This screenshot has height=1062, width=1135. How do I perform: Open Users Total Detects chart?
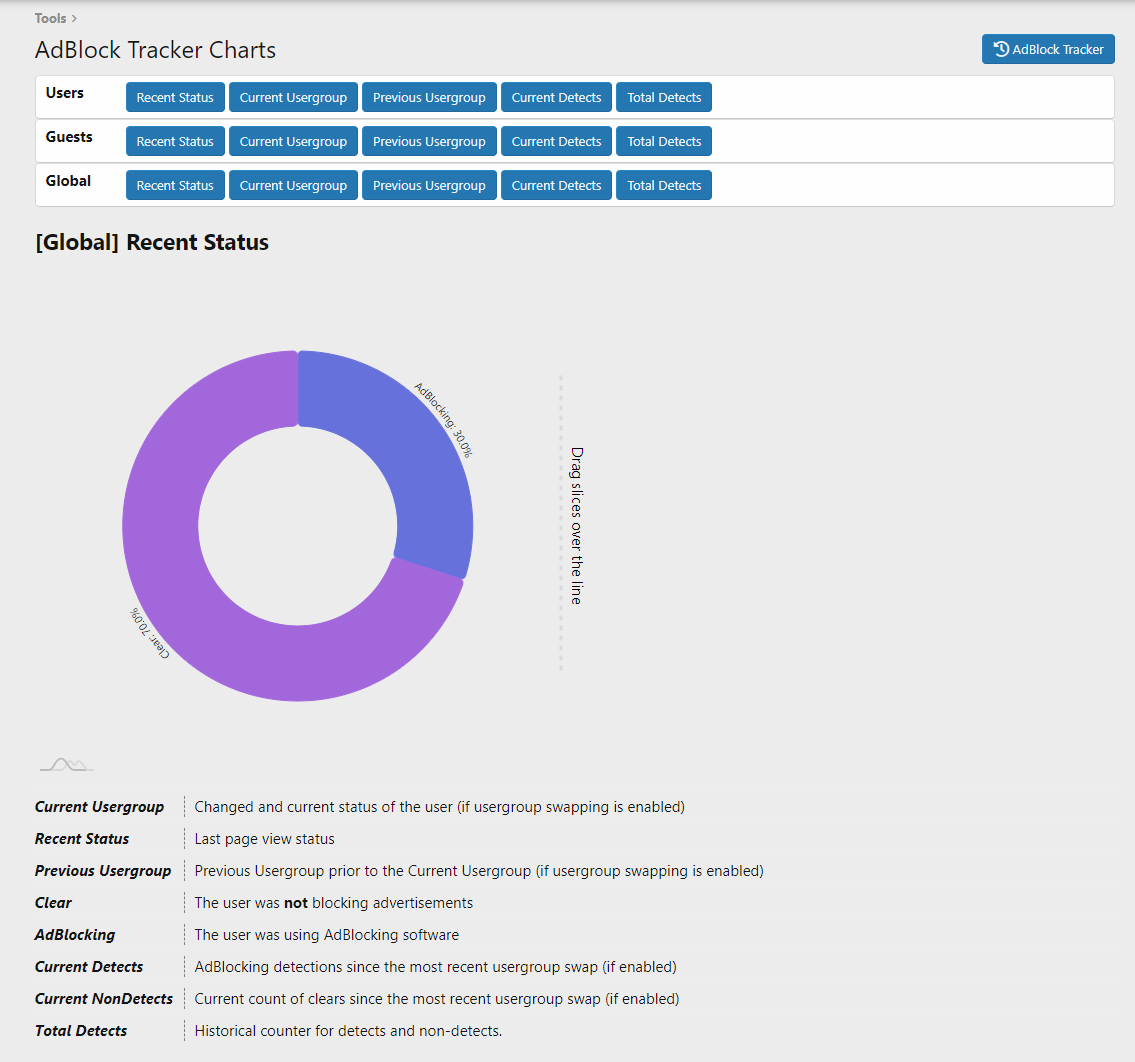tap(664, 98)
